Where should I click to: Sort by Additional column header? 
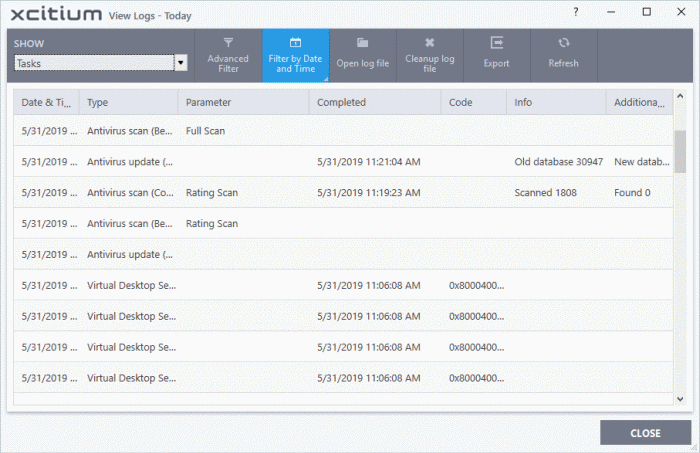pos(640,103)
